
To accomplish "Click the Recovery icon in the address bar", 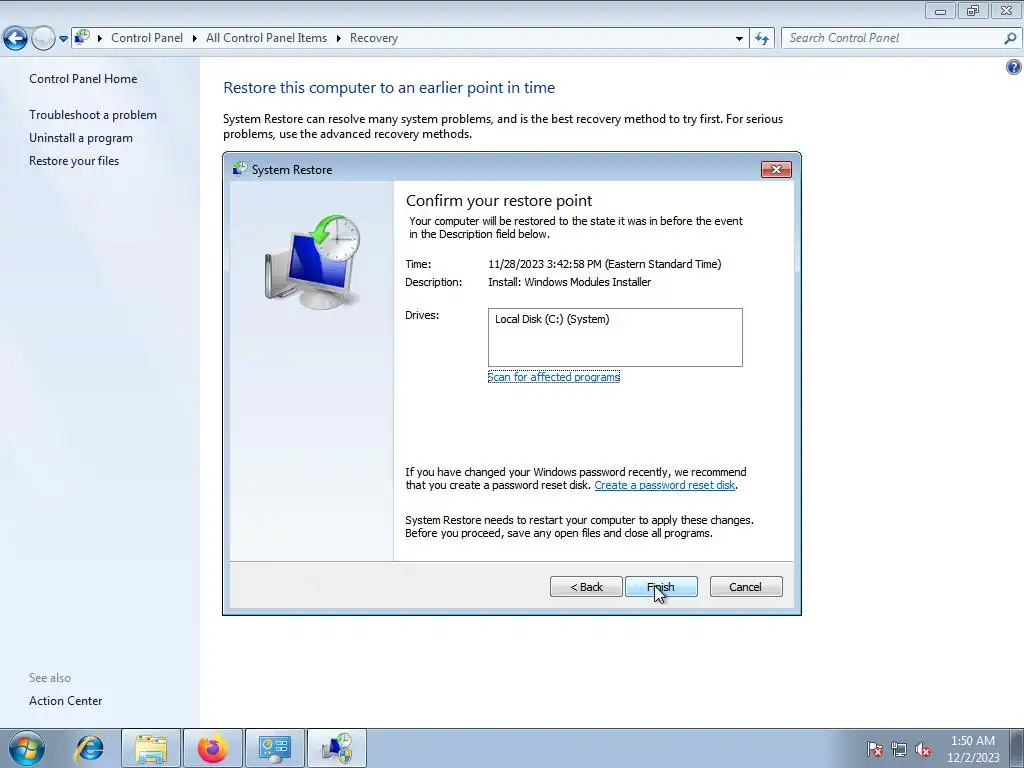I will click(82, 37).
